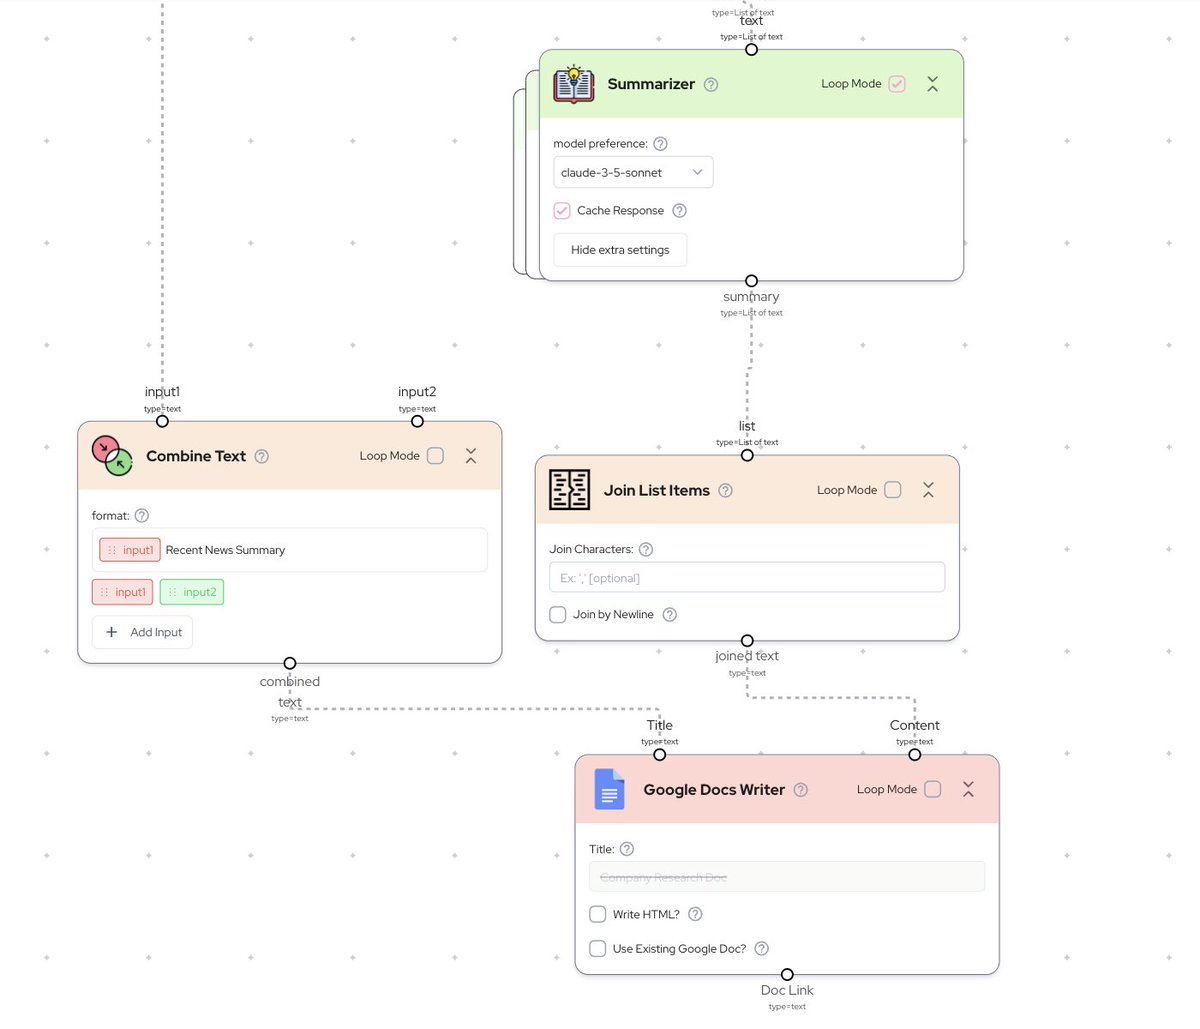The width and height of the screenshot is (1200, 1029).
Task: Enable Loop Mode on Join List Items
Action: [893, 490]
